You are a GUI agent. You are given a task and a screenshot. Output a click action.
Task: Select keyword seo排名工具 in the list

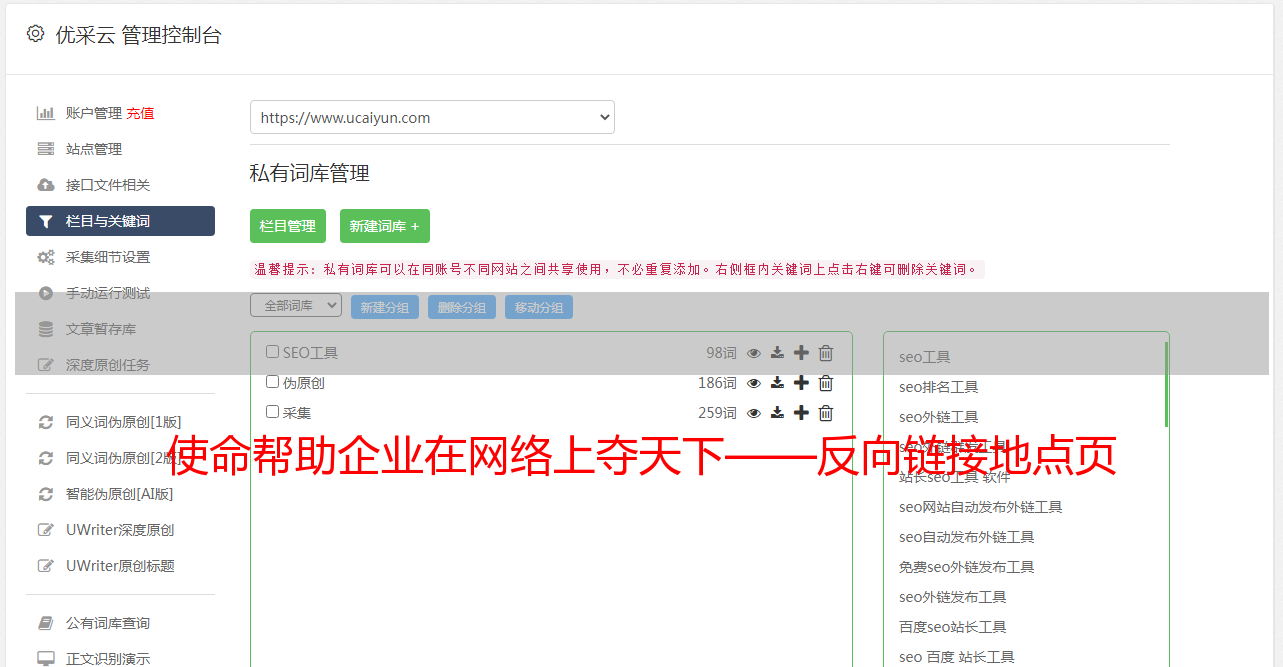point(938,387)
